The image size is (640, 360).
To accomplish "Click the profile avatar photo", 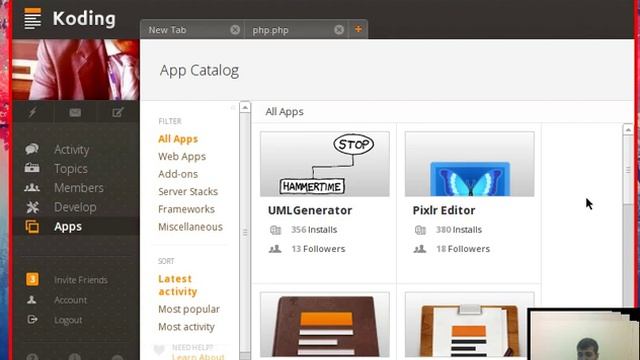I will [x=76, y=70].
